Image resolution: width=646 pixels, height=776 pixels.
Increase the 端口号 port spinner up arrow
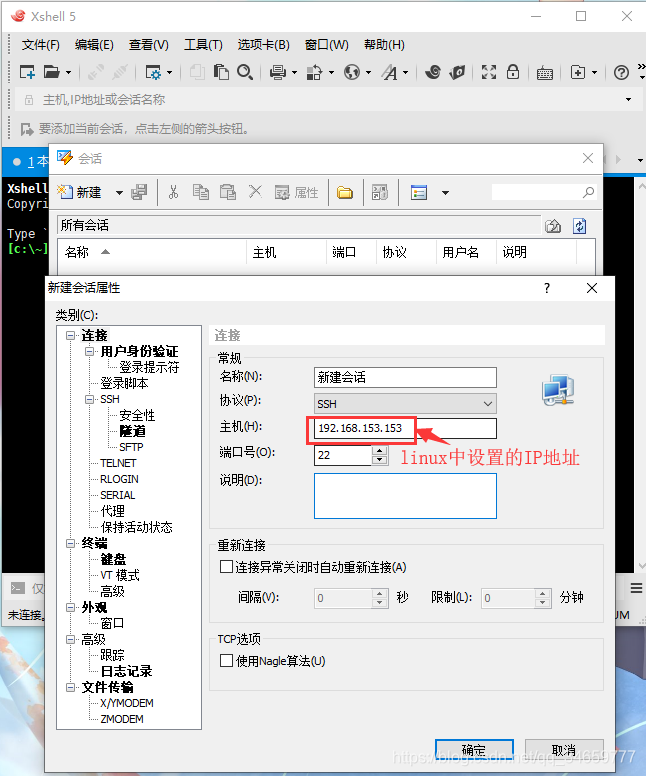379,450
